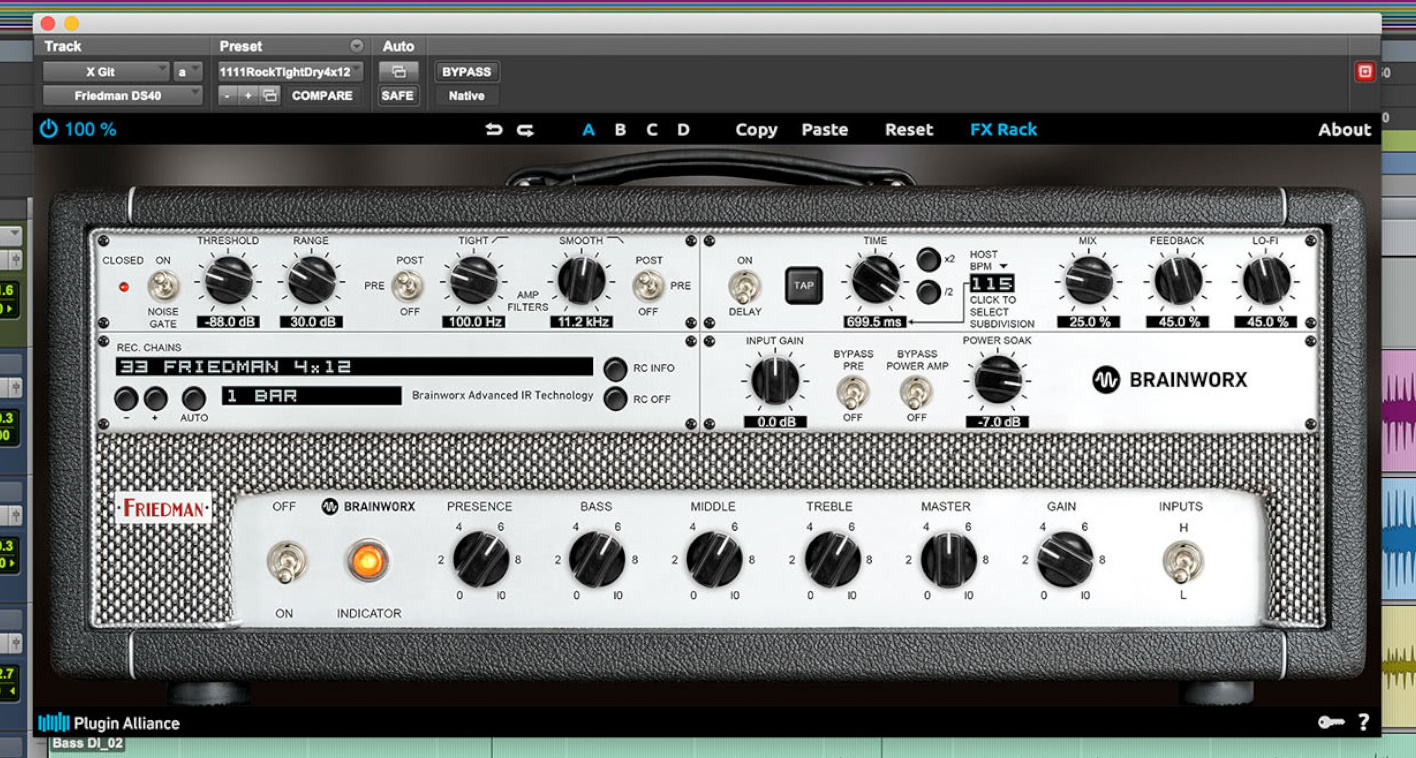Click the THRESHOLD knob

(x=229, y=280)
